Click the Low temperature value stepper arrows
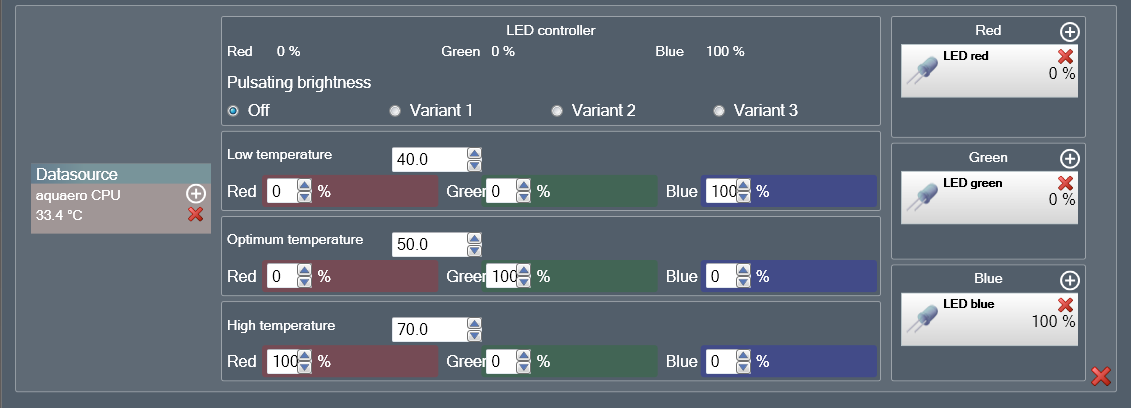The height and width of the screenshot is (408, 1131). (x=475, y=160)
